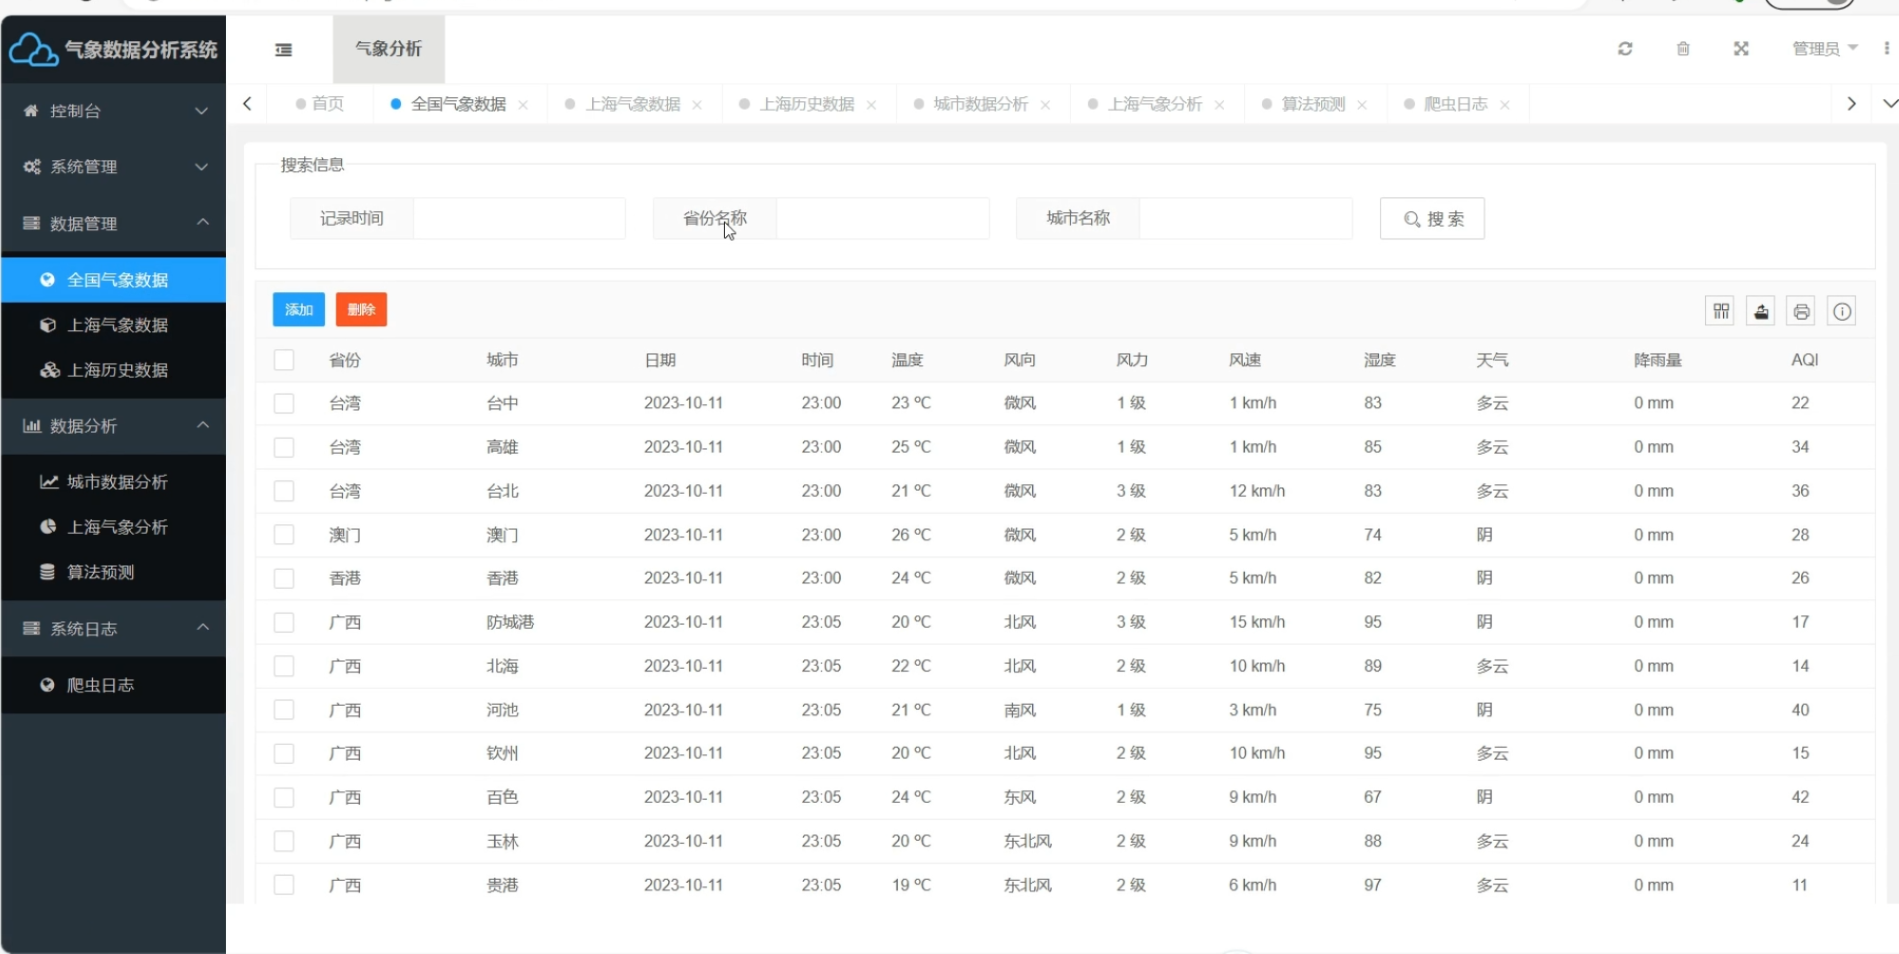Close the 城市数据分析 tab
Viewport: 1899px width, 954px height.
(x=1045, y=105)
